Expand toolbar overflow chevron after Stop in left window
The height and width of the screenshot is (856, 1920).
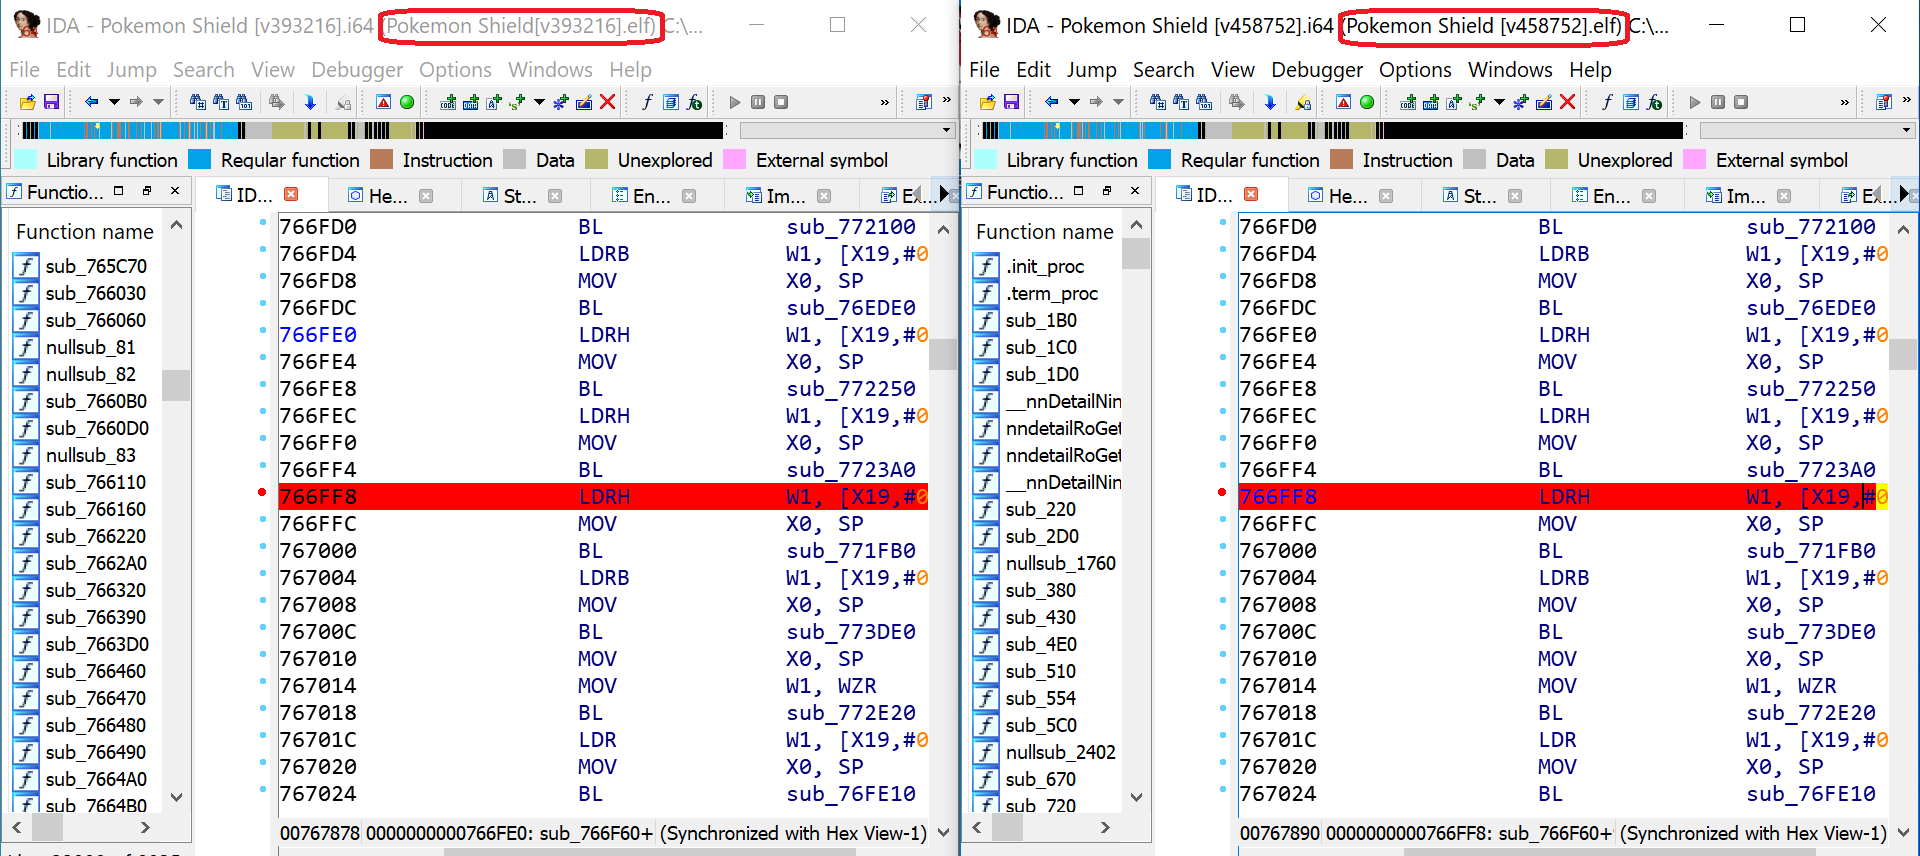click(884, 102)
